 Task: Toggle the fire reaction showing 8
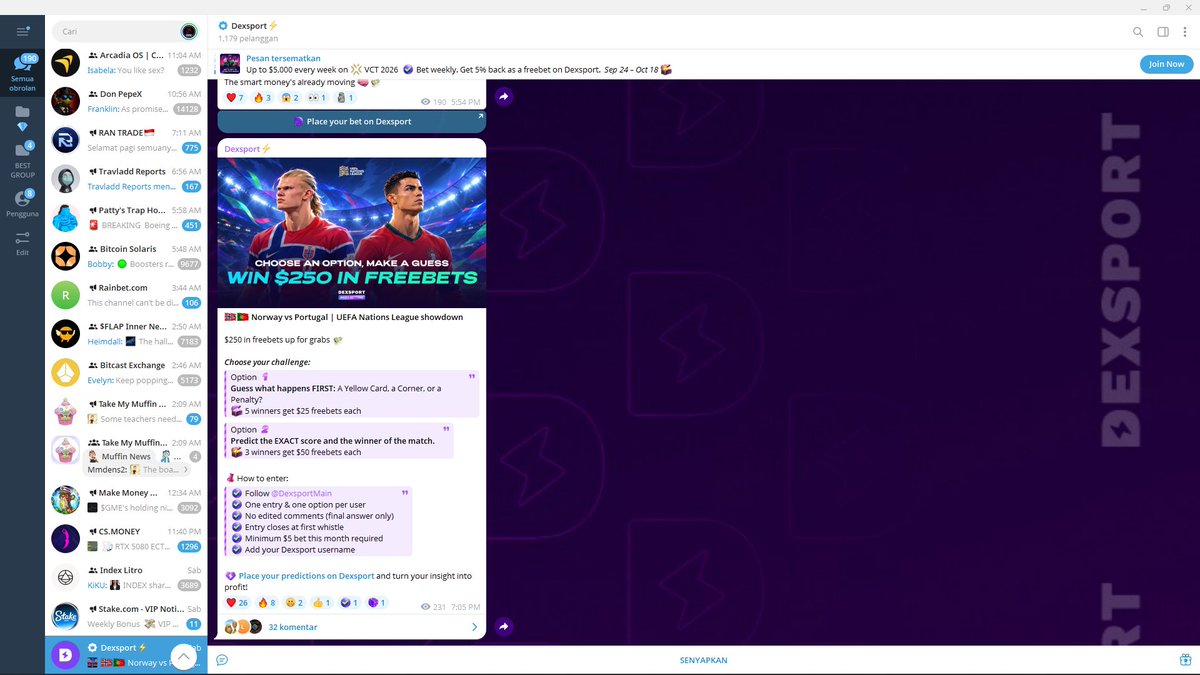coord(267,603)
